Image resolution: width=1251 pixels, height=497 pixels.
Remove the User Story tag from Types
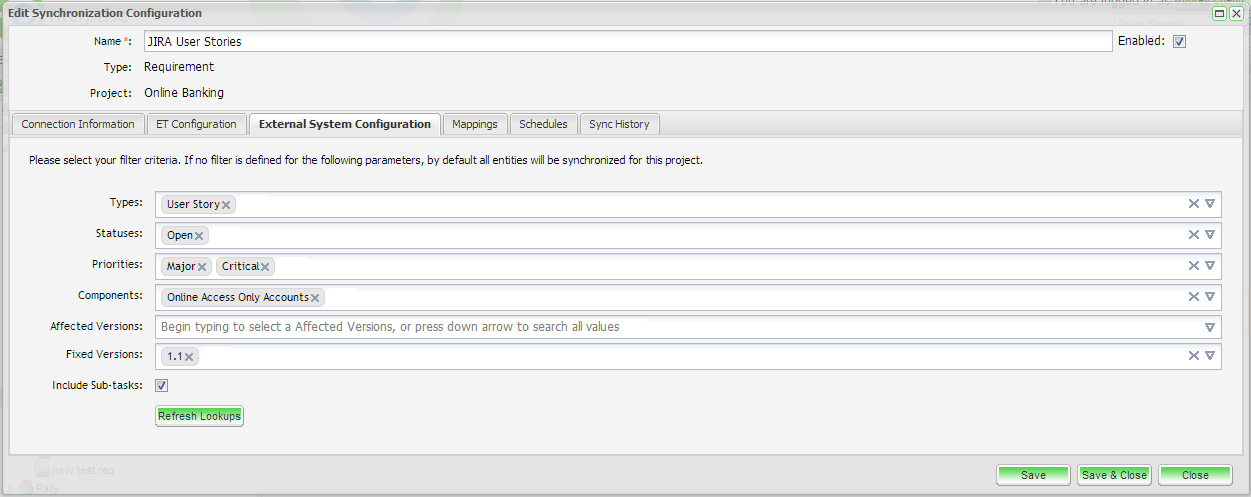227,205
